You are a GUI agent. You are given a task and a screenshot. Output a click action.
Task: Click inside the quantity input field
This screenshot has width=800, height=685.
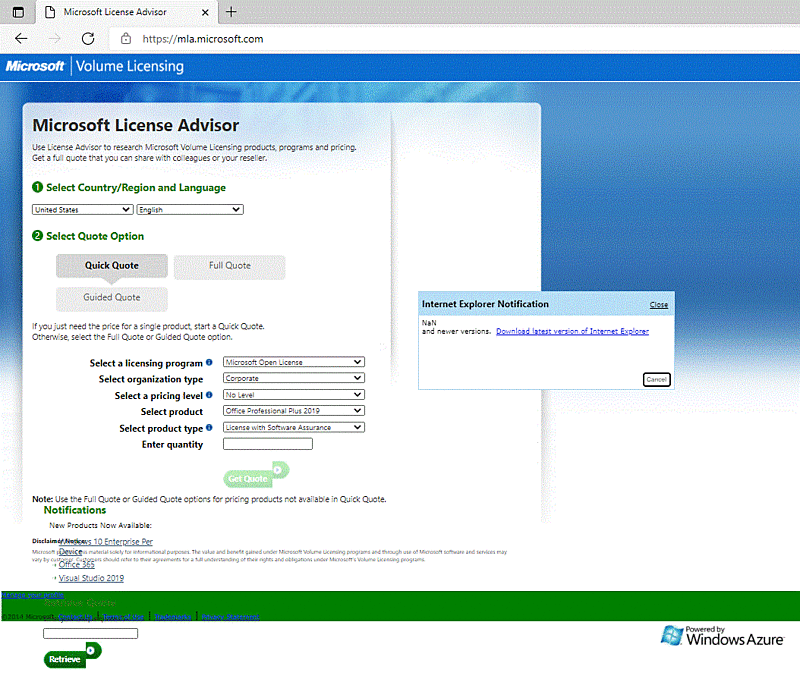click(x=266, y=443)
